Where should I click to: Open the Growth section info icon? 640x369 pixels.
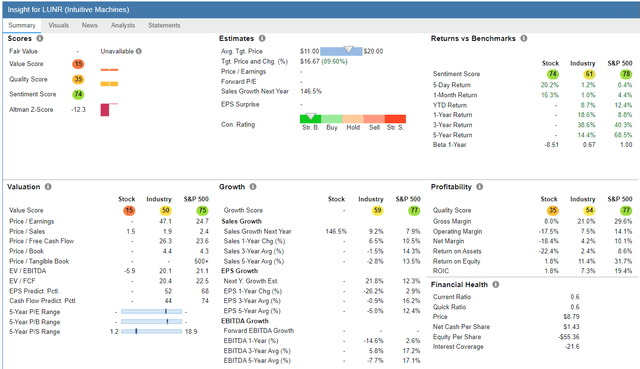point(253,187)
